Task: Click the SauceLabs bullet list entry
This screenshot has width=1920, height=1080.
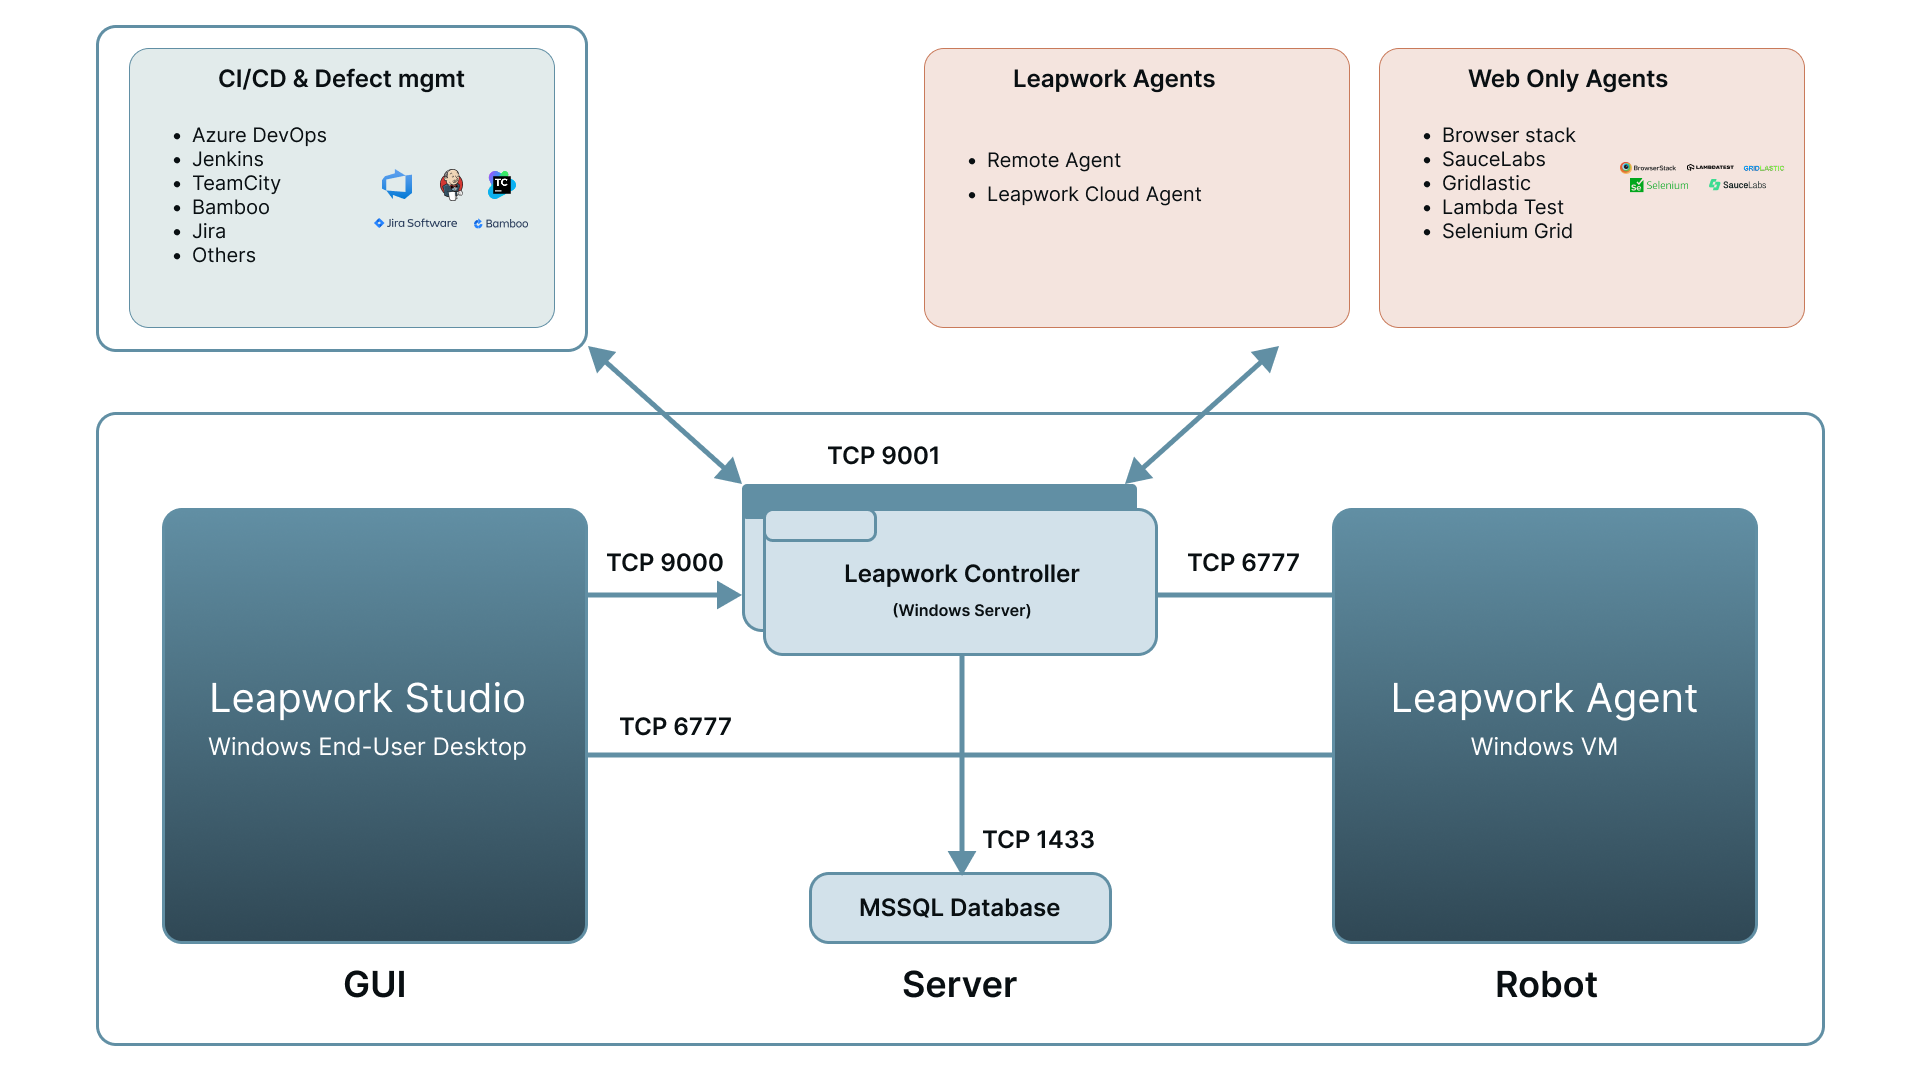Action: (1494, 159)
